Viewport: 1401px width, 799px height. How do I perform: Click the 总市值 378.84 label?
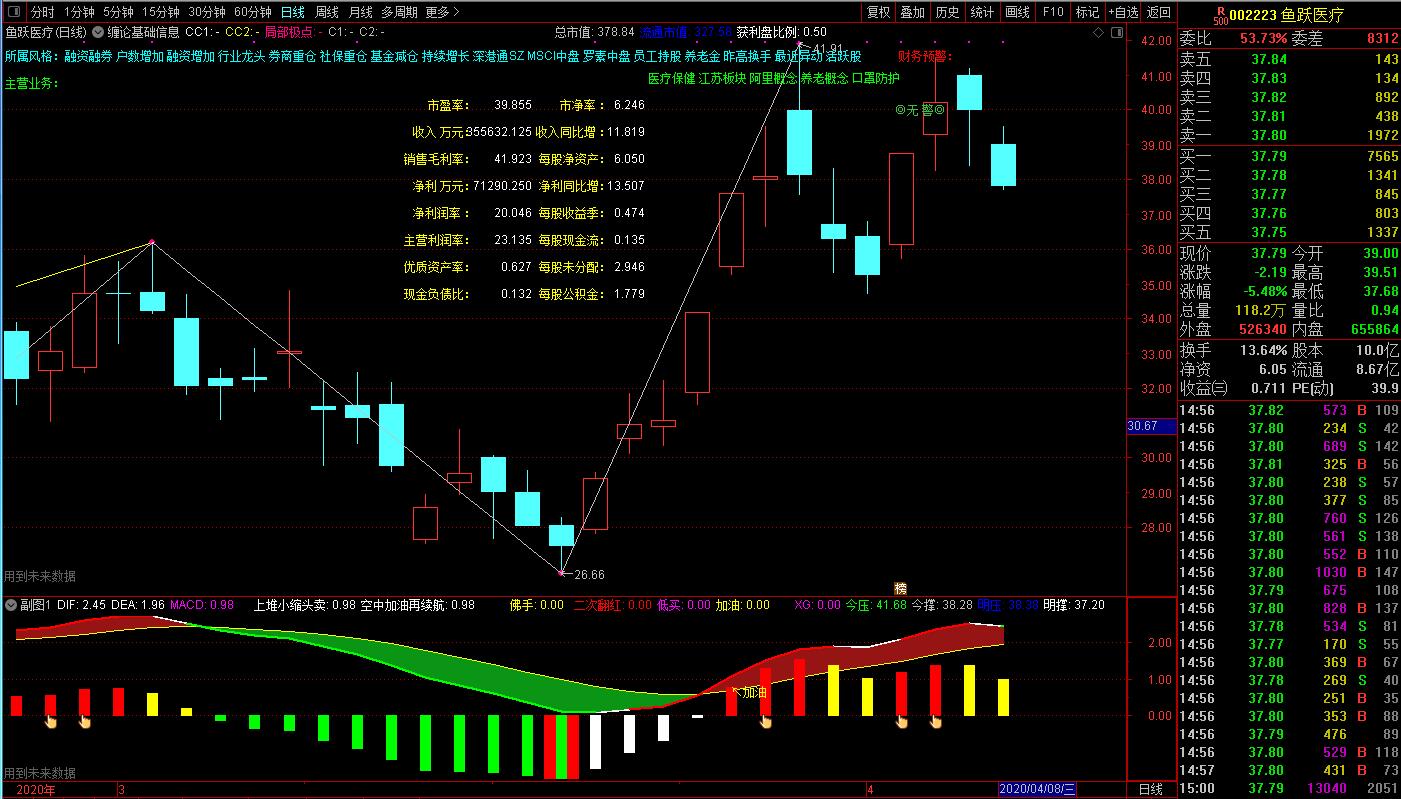click(594, 31)
